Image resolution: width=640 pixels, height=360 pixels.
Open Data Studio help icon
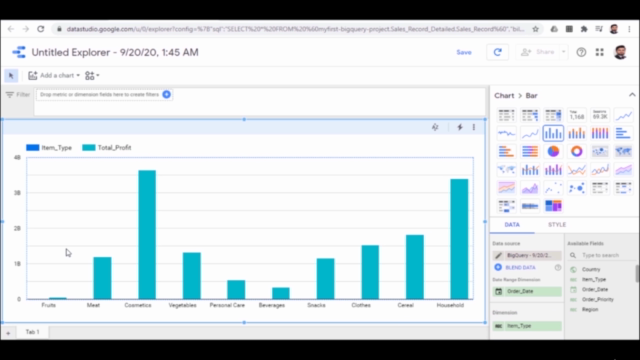point(581,52)
